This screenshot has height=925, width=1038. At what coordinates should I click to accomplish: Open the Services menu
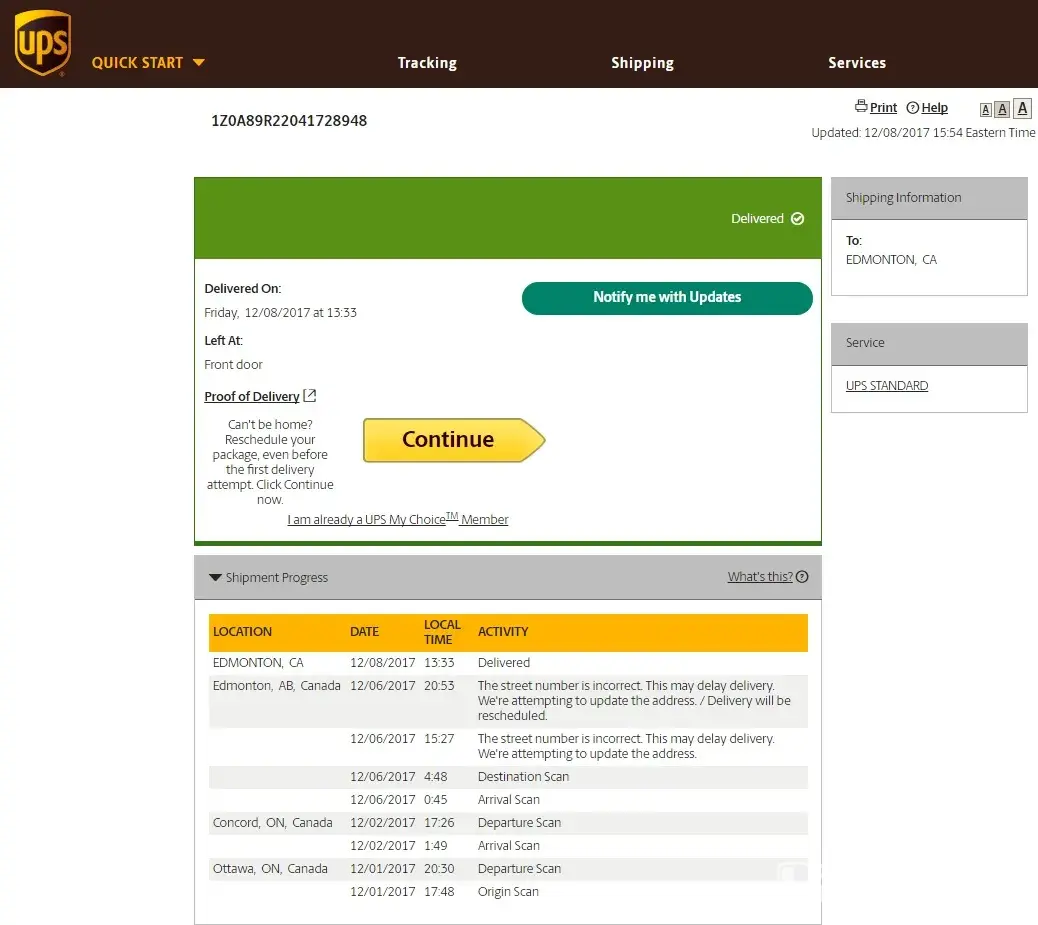tap(857, 62)
